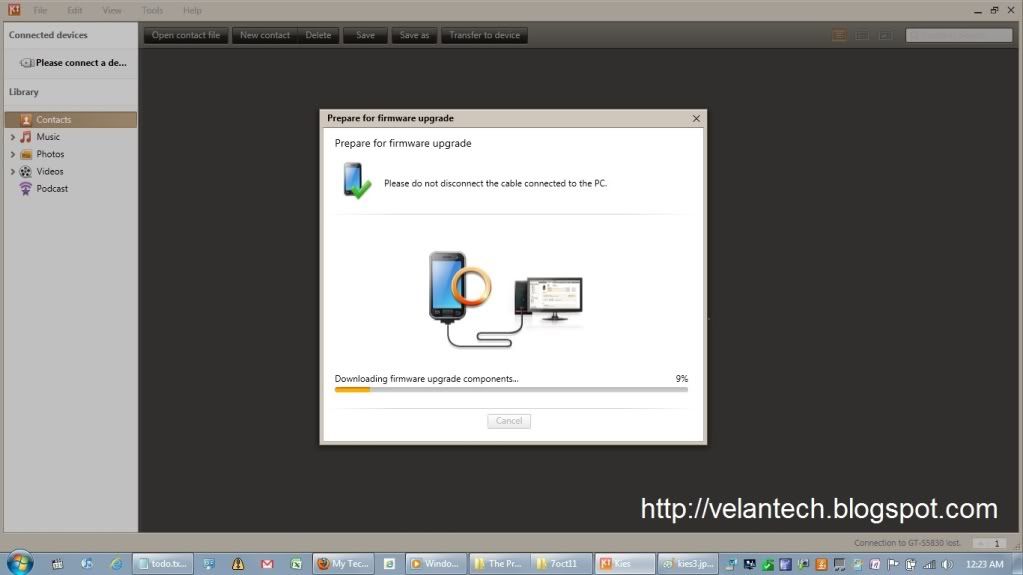Expand the Videos library item
This screenshot has height=575, width=1023.
pyautogui.click(x=12, y=172)
